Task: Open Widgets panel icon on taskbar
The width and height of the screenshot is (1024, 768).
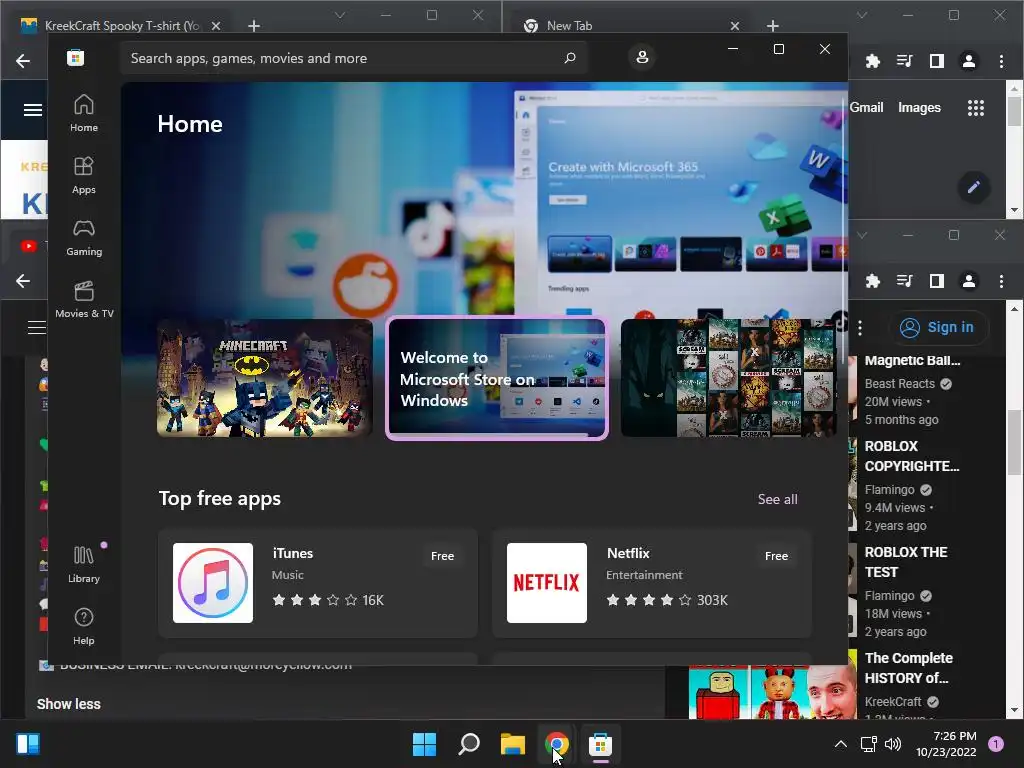Action: click(x=27, y=744)
